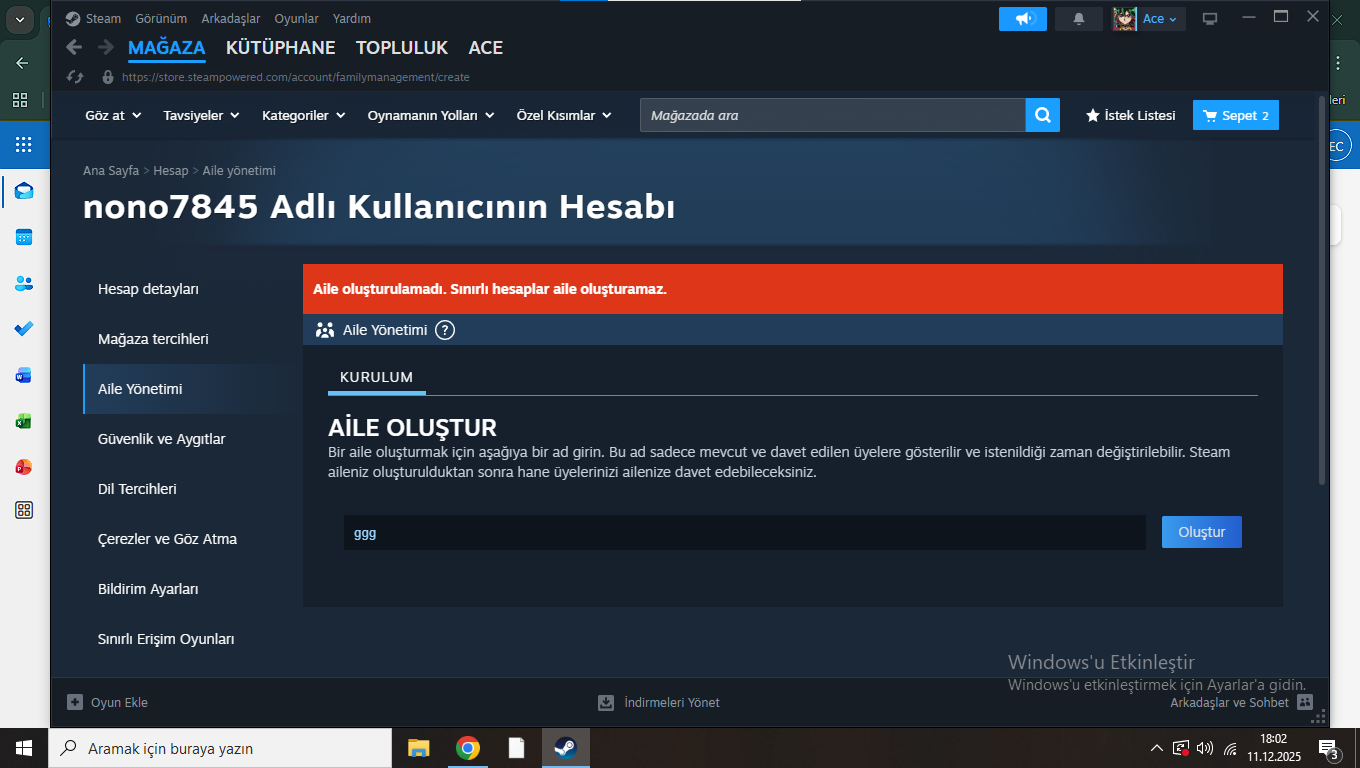Go to the MAĞAZA tab
The height and width of the screenshot is (768, 1360).
[x=167, y=47]
